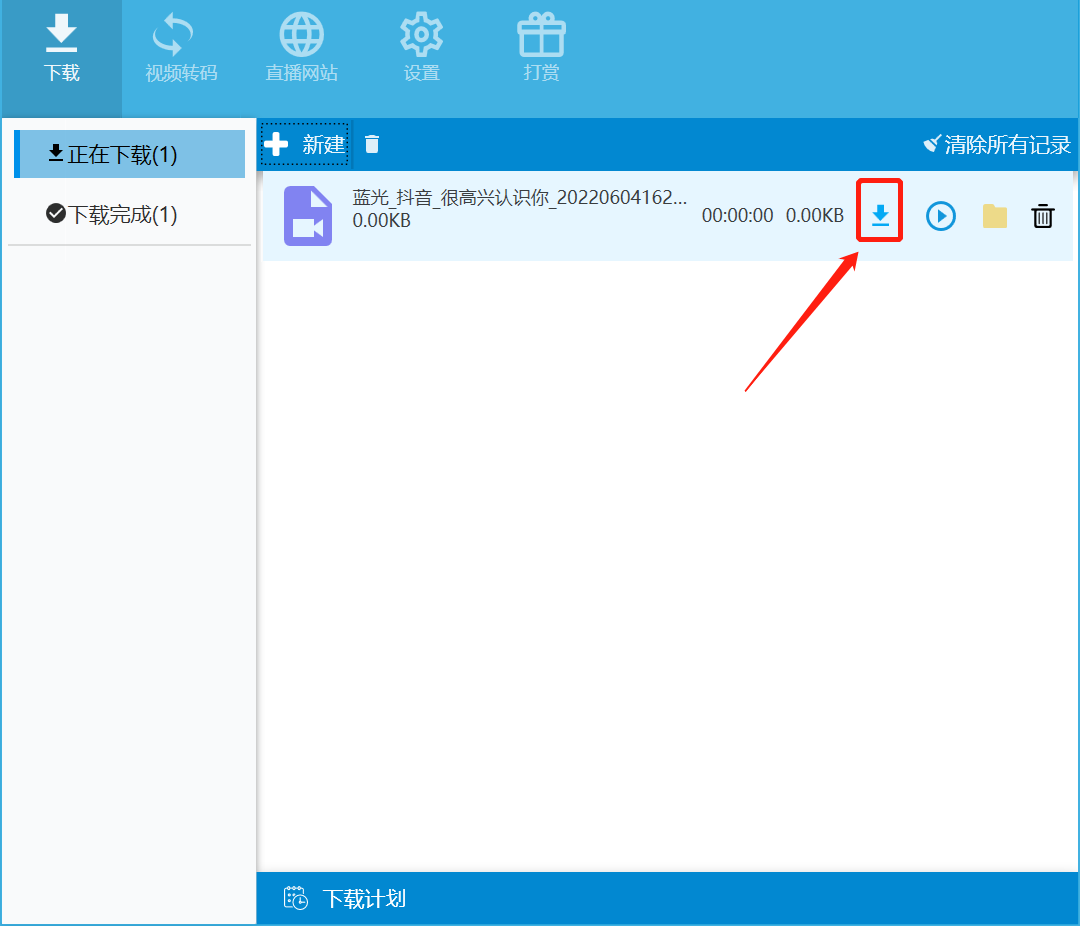Start download with blue download arrow icon
The height and width of the screenshot is (926, 1080).
880,216
